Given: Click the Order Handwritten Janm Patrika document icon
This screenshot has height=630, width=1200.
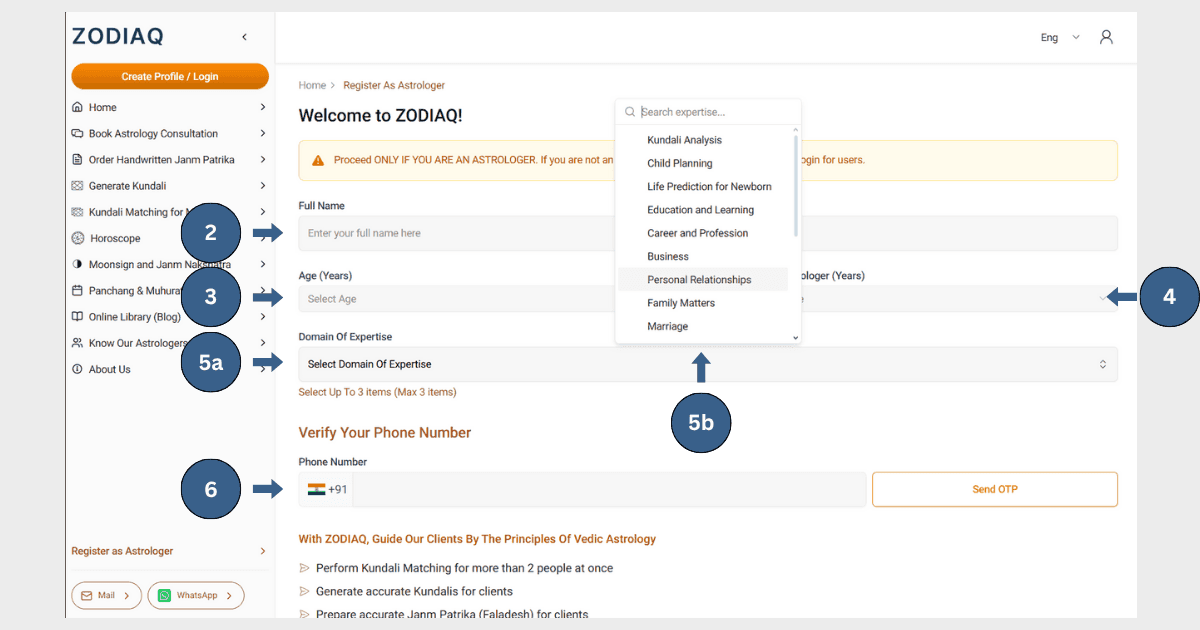Looking at the screenshot, I should click(78, 159).
